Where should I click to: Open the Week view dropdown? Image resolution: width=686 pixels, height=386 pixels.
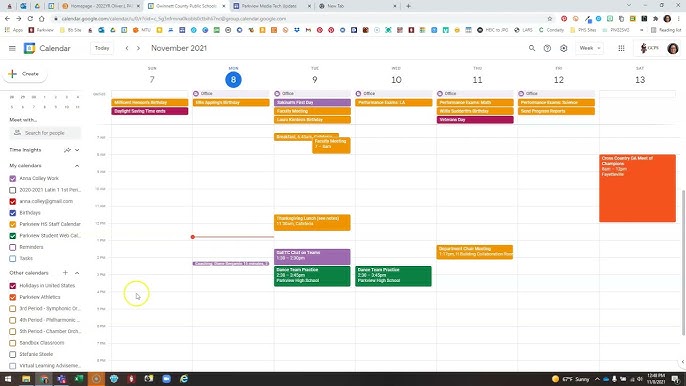point(589,48)
